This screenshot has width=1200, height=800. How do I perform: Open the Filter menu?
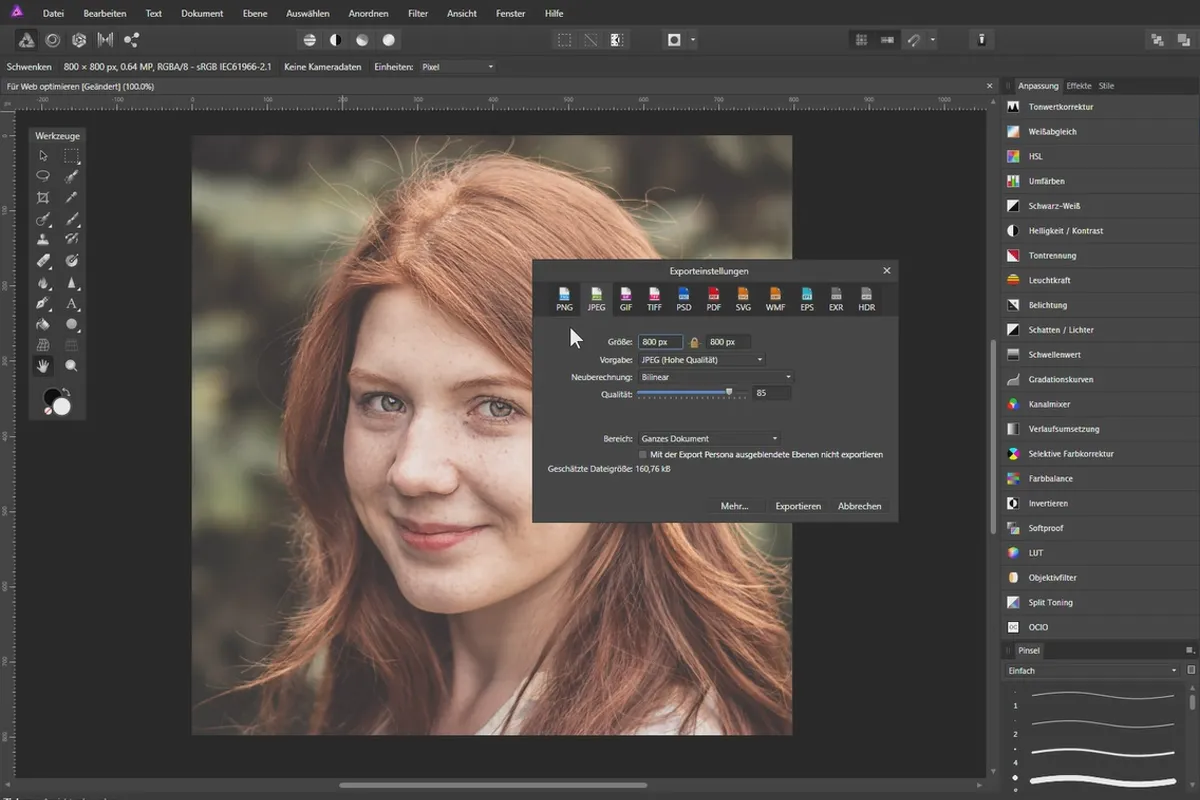pyautogui.click(x=418, y=14)
